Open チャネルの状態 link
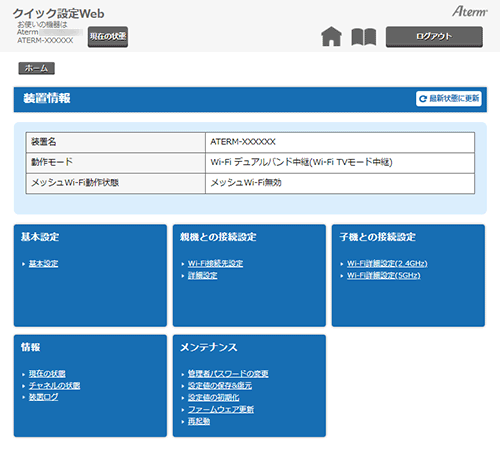 [54, 386]
